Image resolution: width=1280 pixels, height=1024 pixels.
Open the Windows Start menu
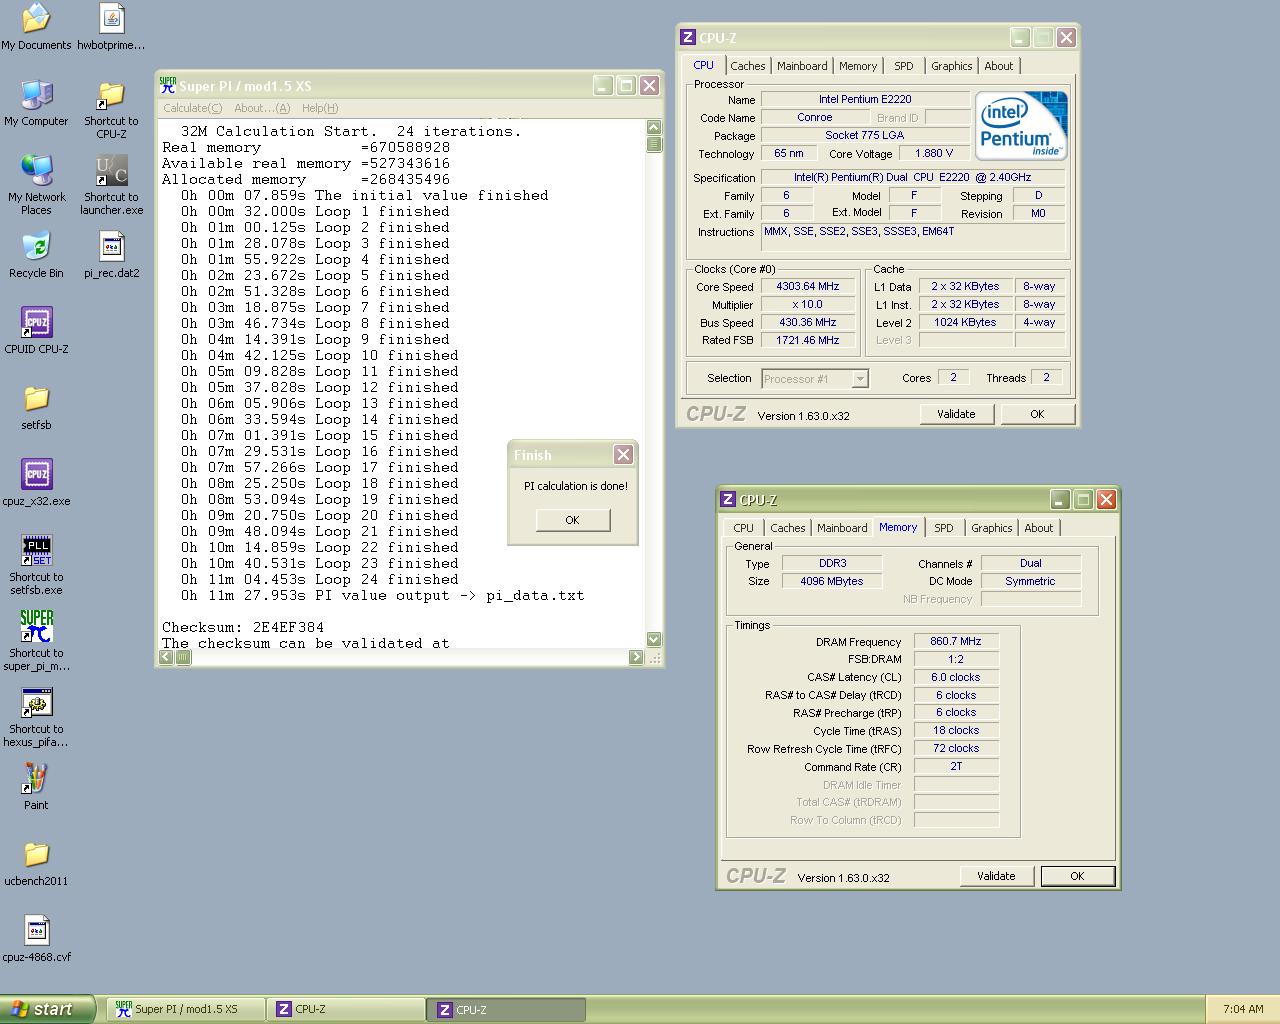pos(48,1009)
